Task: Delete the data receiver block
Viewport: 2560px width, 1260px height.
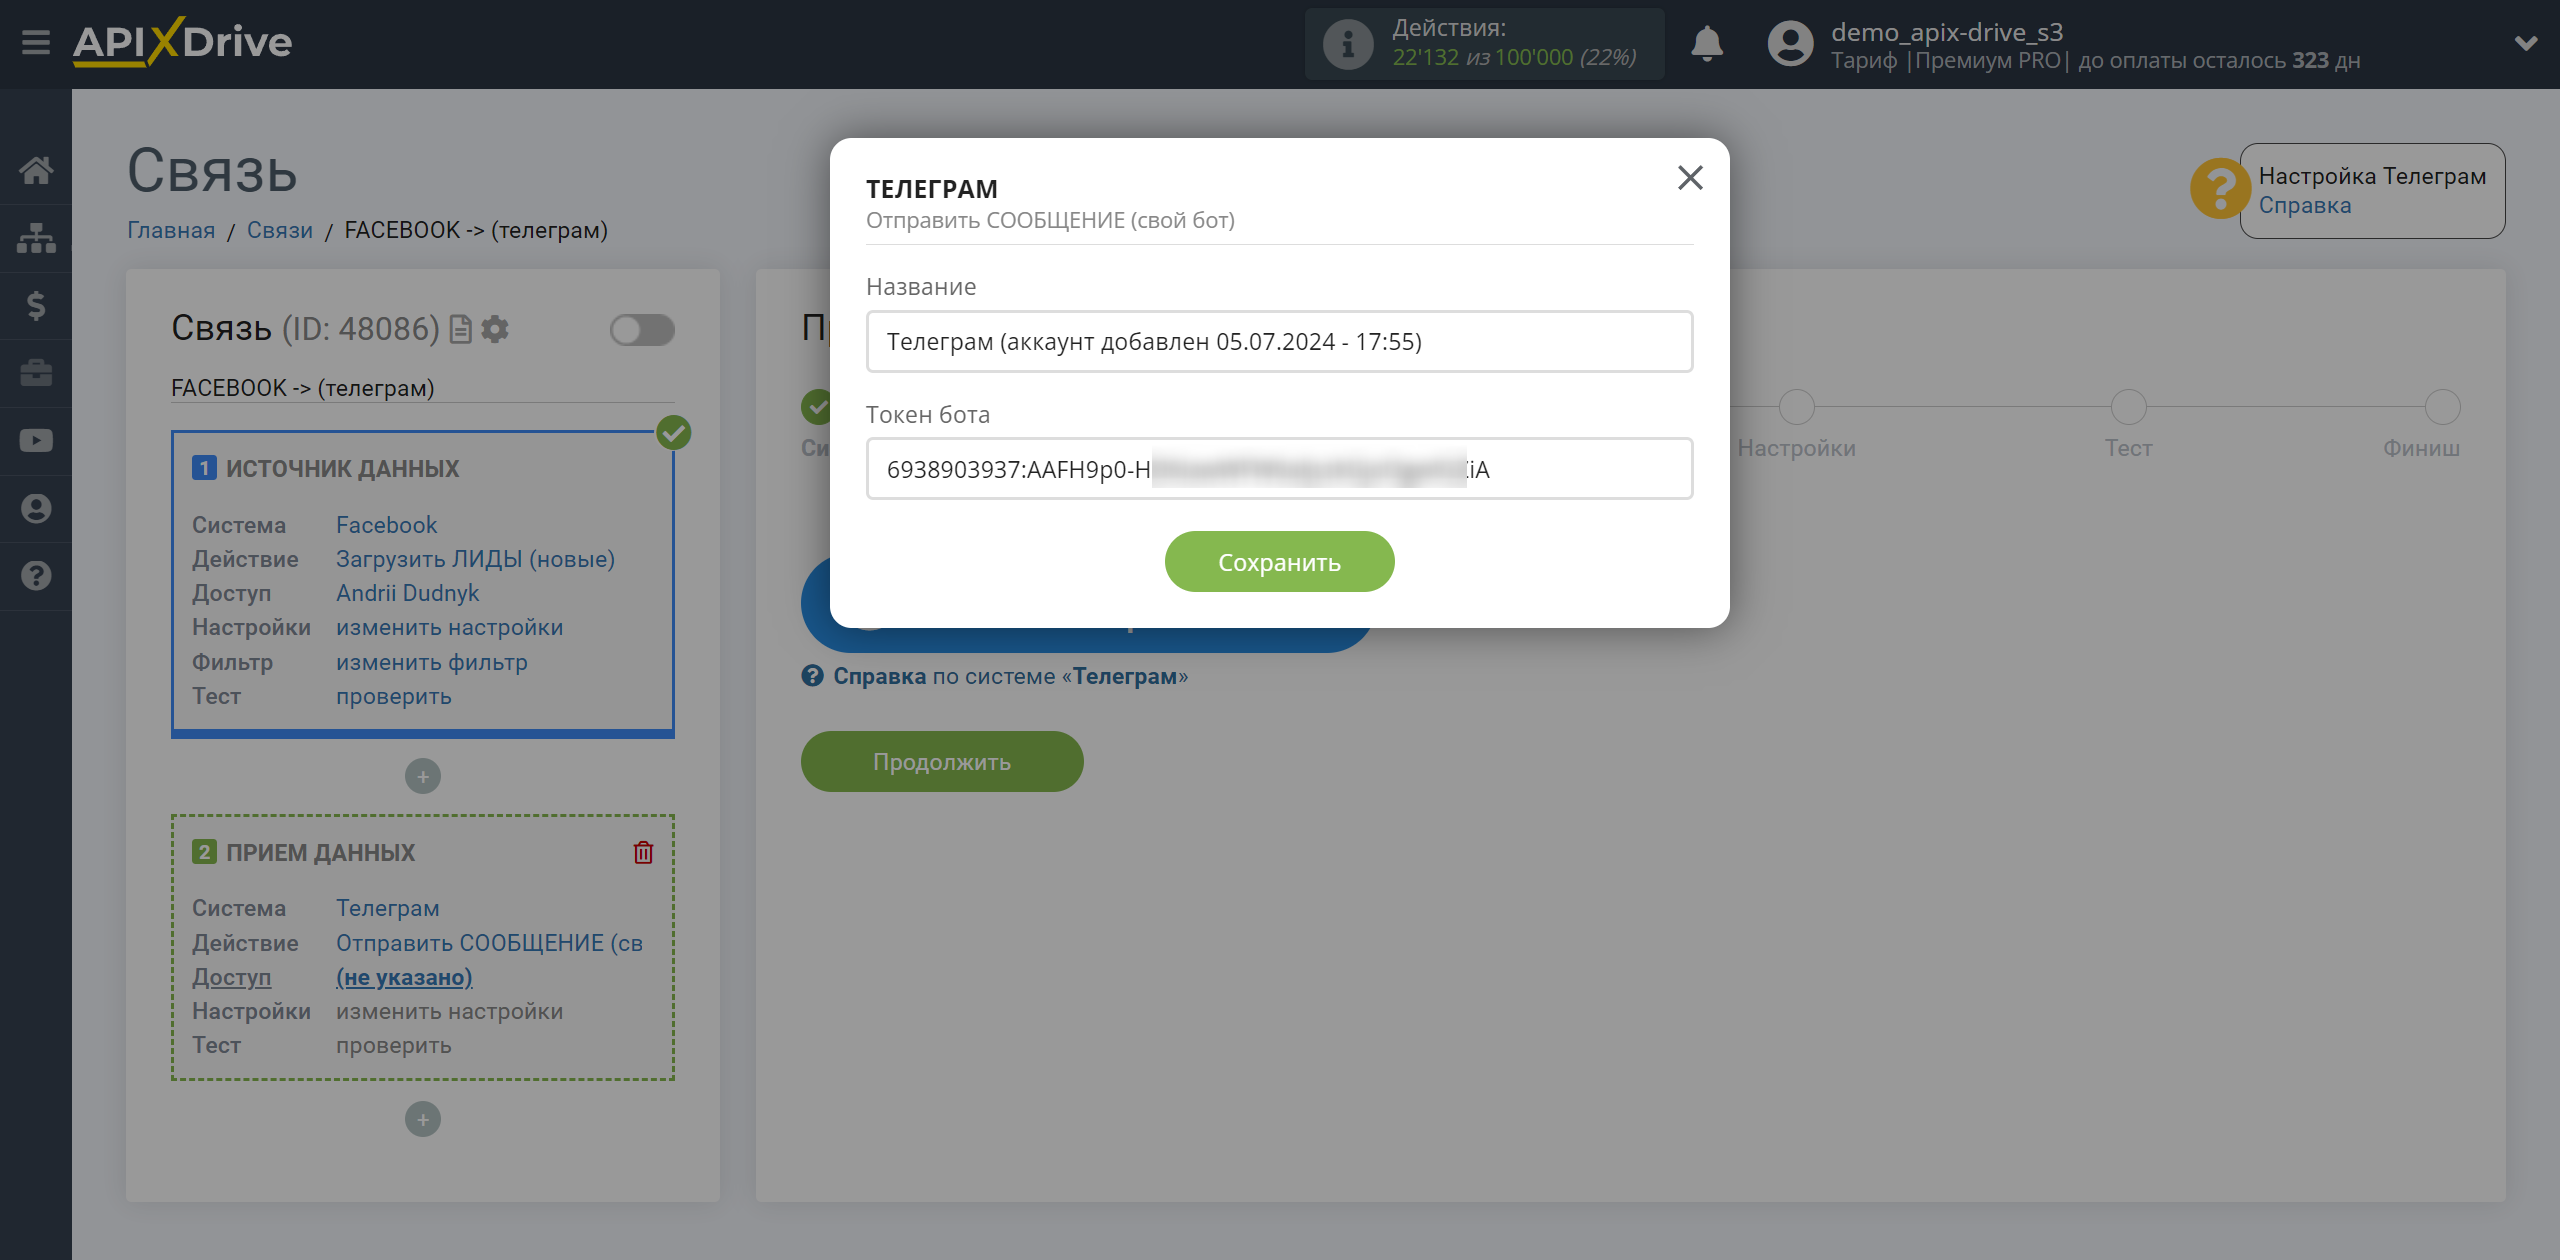Action: (x=643, y=852)
